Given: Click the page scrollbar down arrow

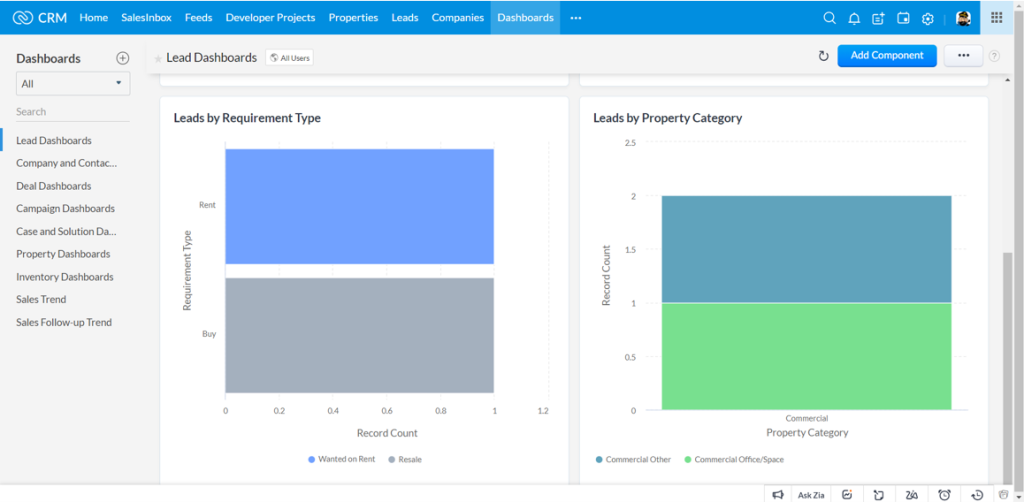Looking at the screenshot, I should [x=1017, y=495].
